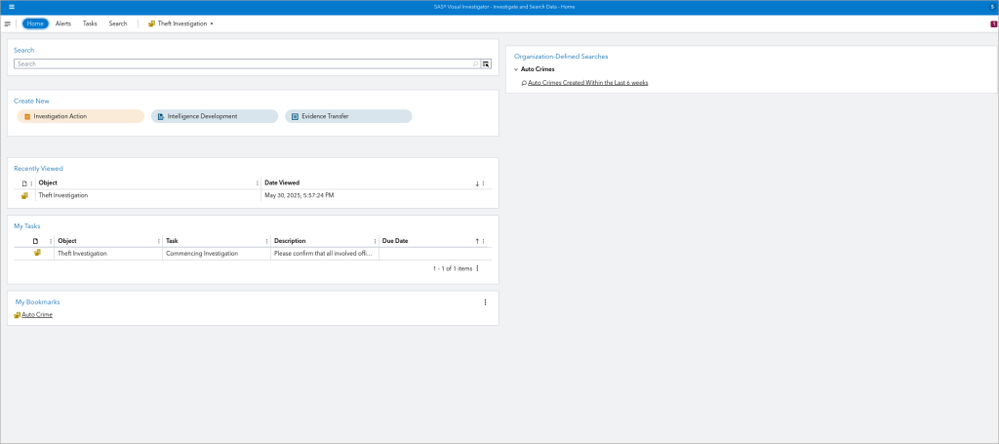Run Auto Crimes Created Within Last 6 weeks
This screenshot has height=444, width=999.
pyautogui.click(x=588, y=83)
